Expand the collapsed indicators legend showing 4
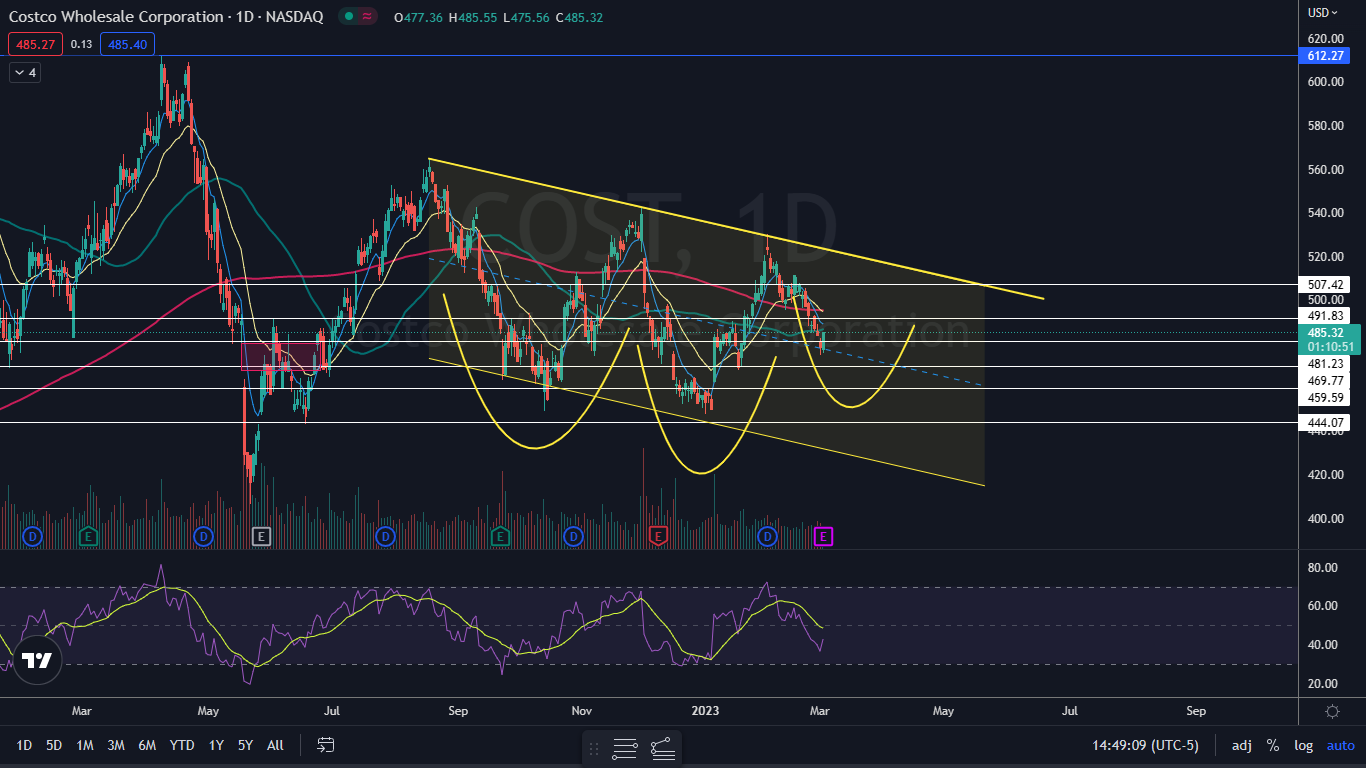1366x768 pixels. click(25, 72)
